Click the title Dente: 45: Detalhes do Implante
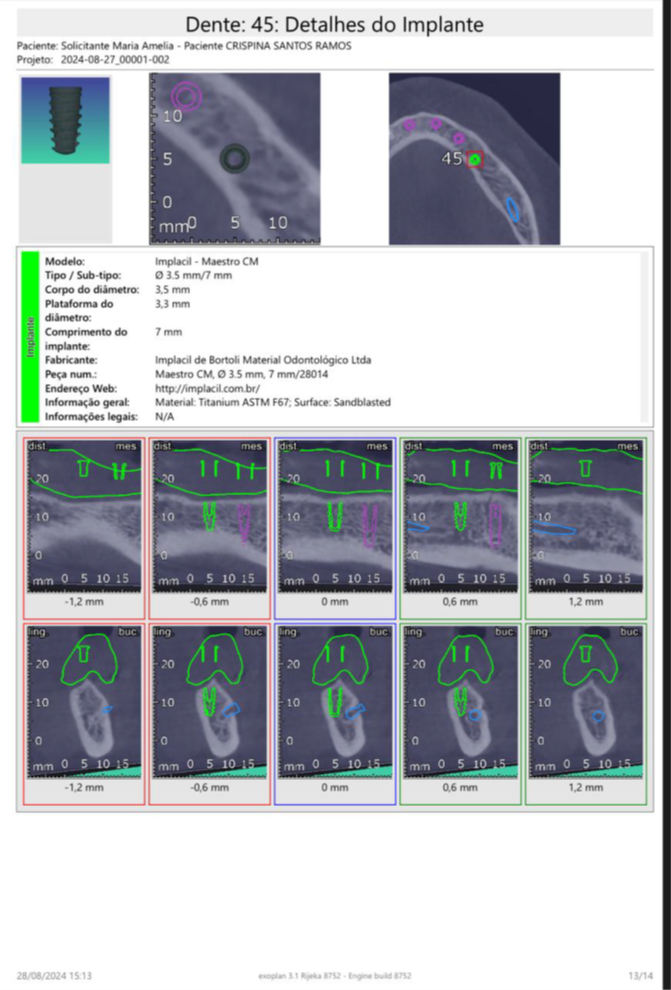This screenshot has height=990, width=671. (x=335, y=24)
